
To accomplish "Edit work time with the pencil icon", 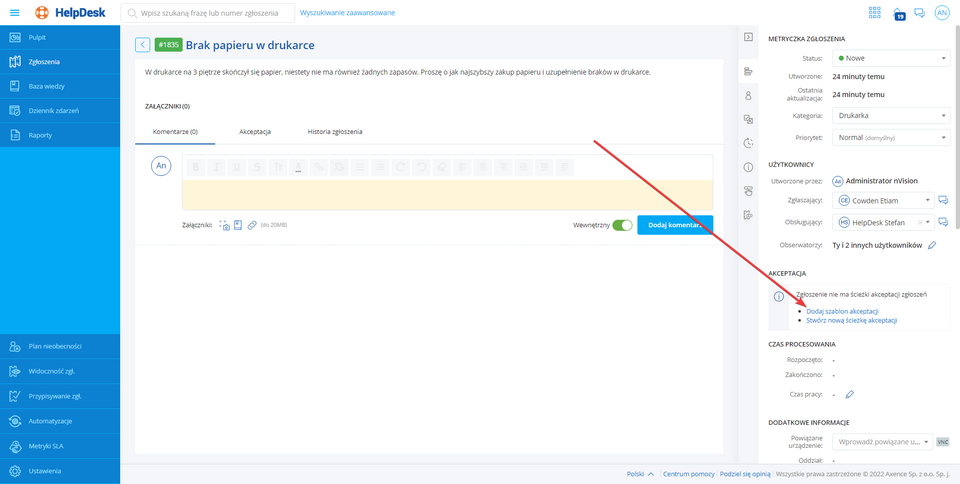I will tap(850, 395).
